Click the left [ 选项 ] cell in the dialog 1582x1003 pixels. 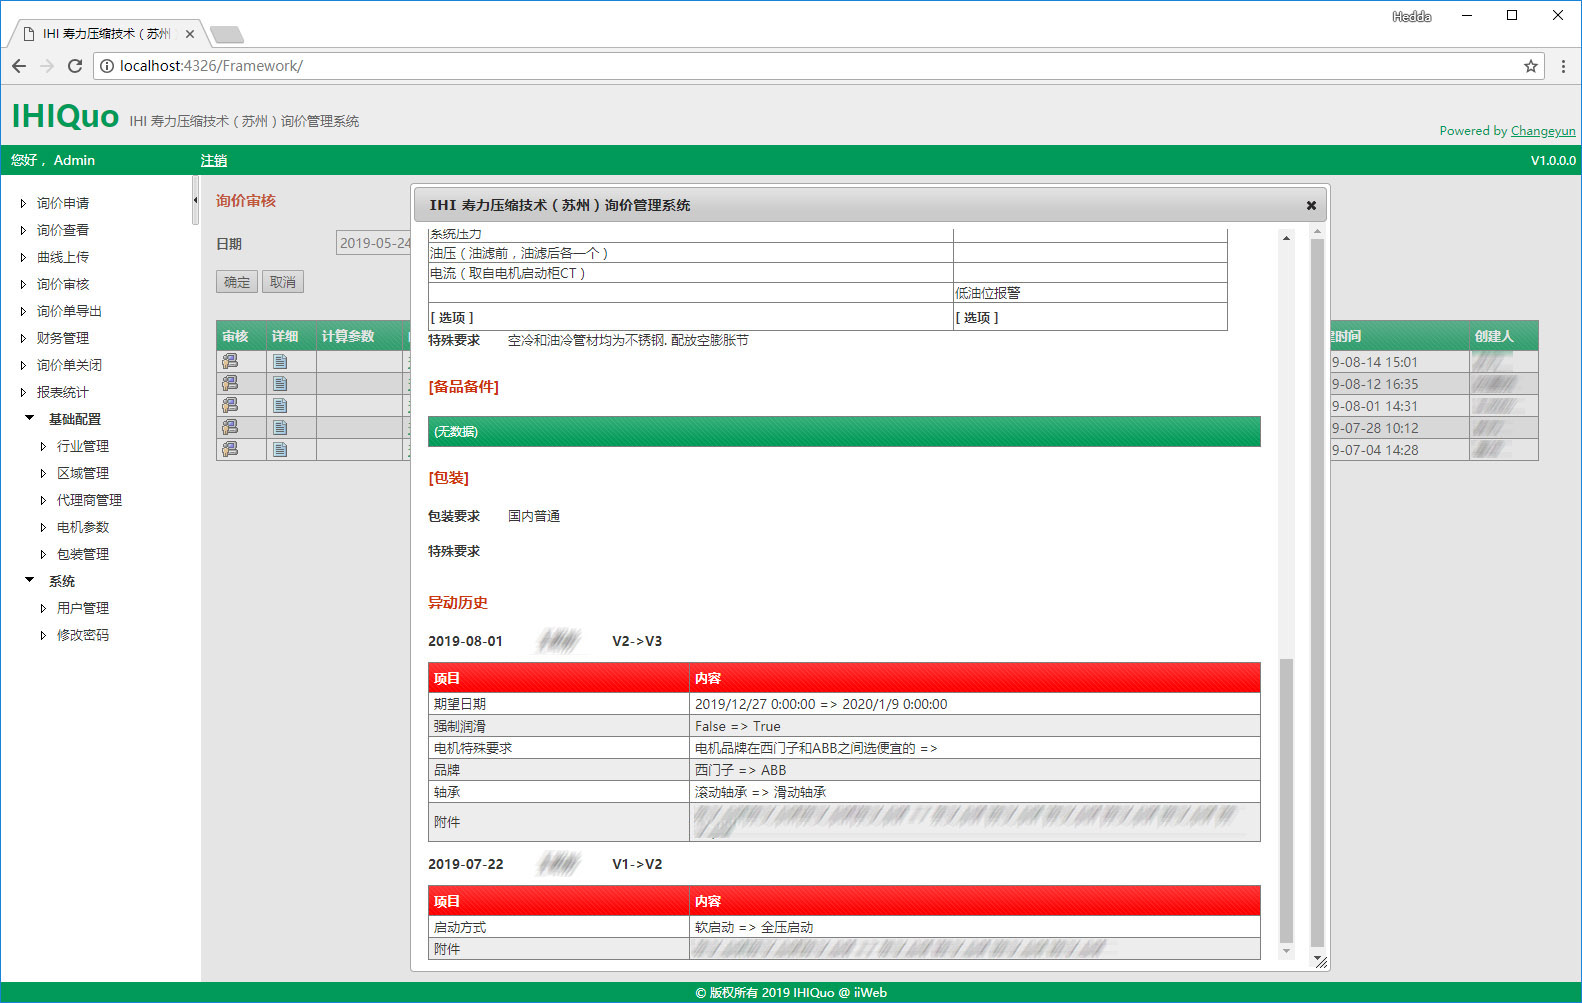(x=690, y=317)
